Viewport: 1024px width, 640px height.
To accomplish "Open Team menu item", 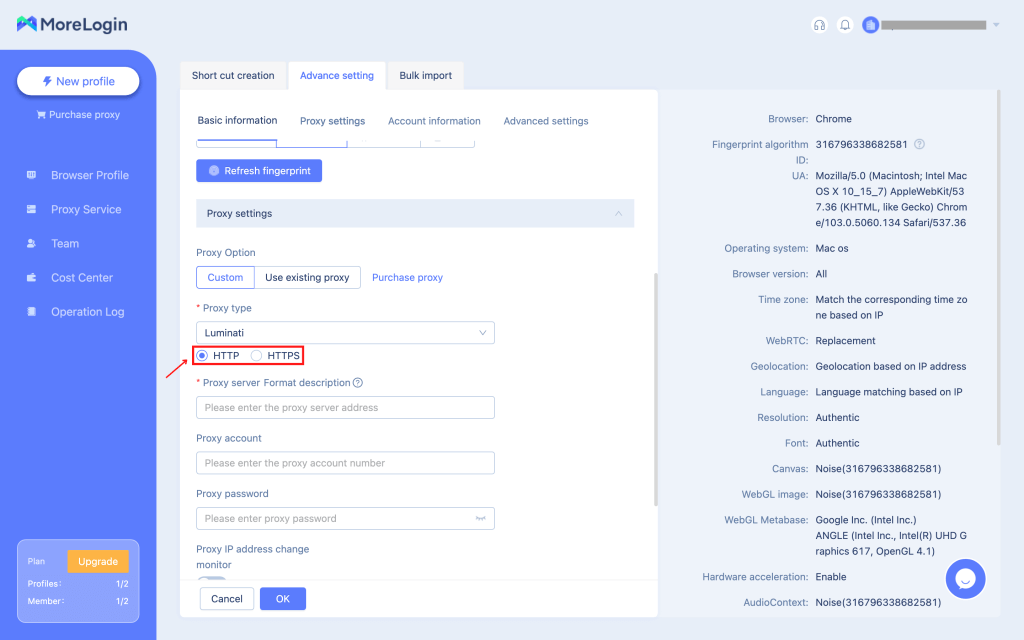I will coord(65,243).
